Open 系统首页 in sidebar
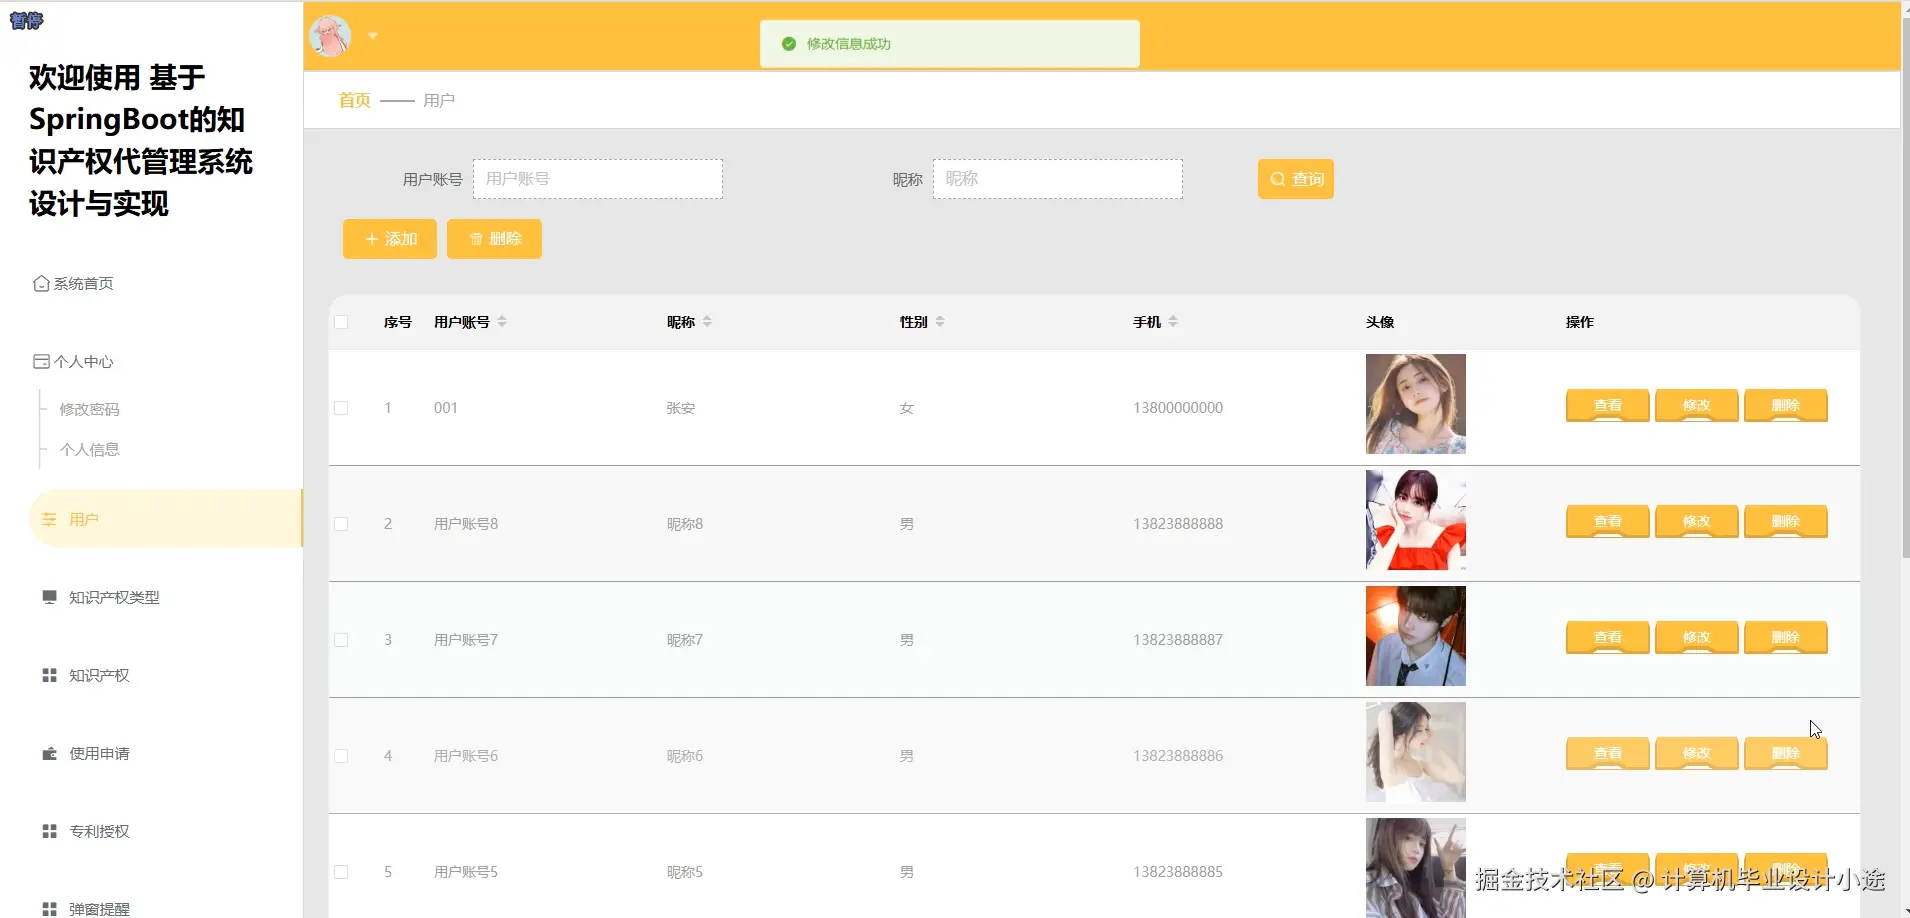This screenshot has width=1910, height=918. (x=84, y=284)
